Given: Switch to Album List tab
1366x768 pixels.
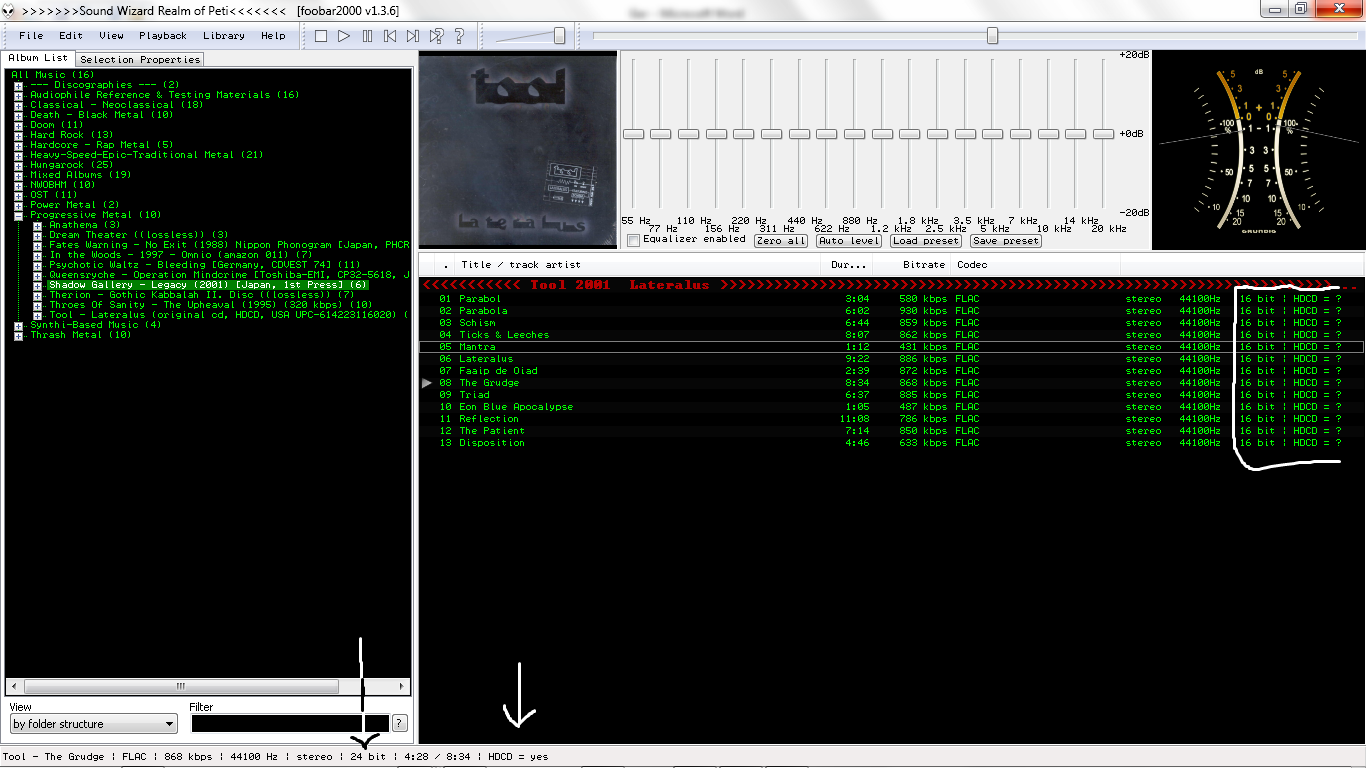Looking at the screenshot, I should [38, 59].
